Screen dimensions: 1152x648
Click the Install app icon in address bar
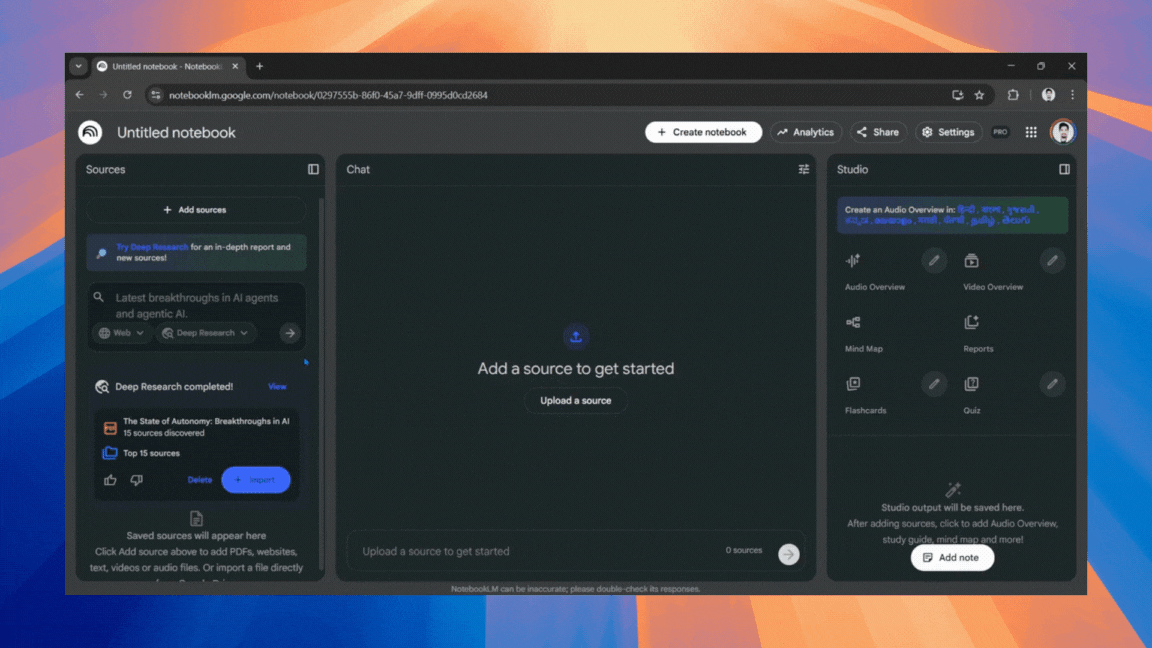[x=957, y=95]
